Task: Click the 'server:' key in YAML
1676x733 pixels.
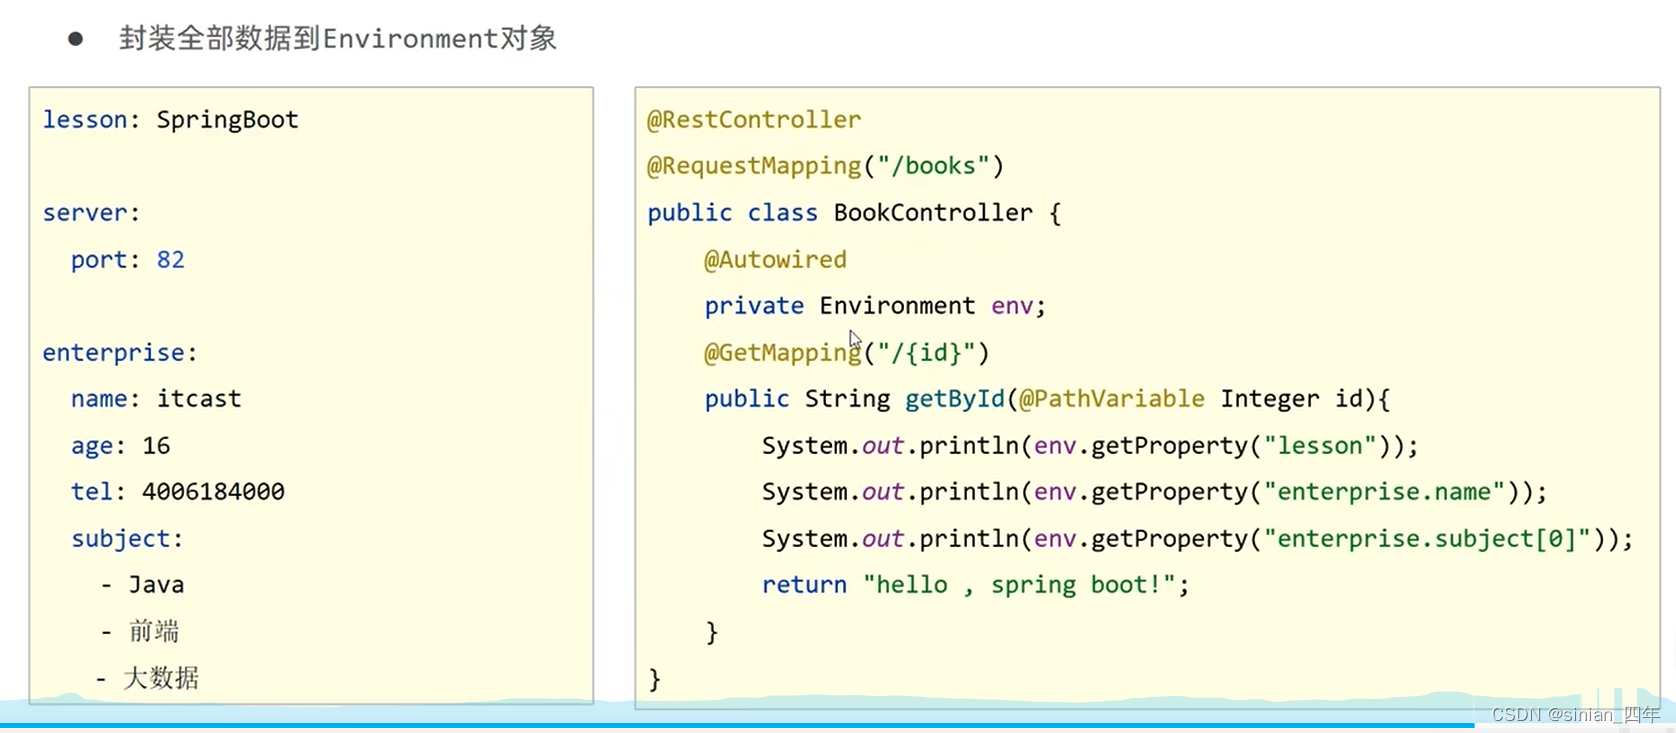Action: 91,213
